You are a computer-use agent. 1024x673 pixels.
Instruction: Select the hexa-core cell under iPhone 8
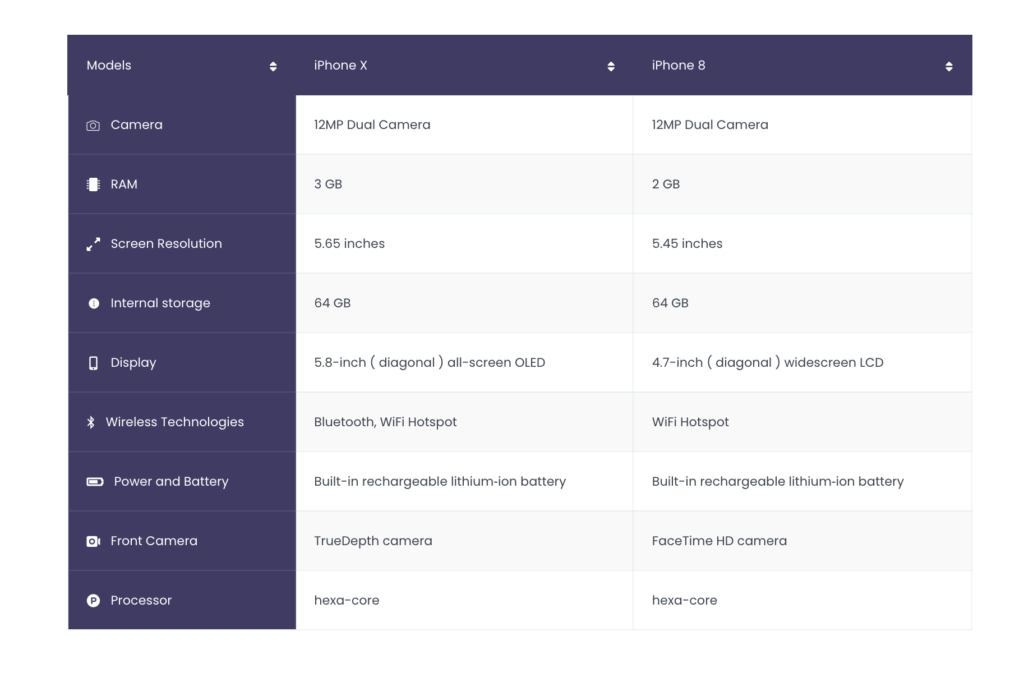coord(686,600)
